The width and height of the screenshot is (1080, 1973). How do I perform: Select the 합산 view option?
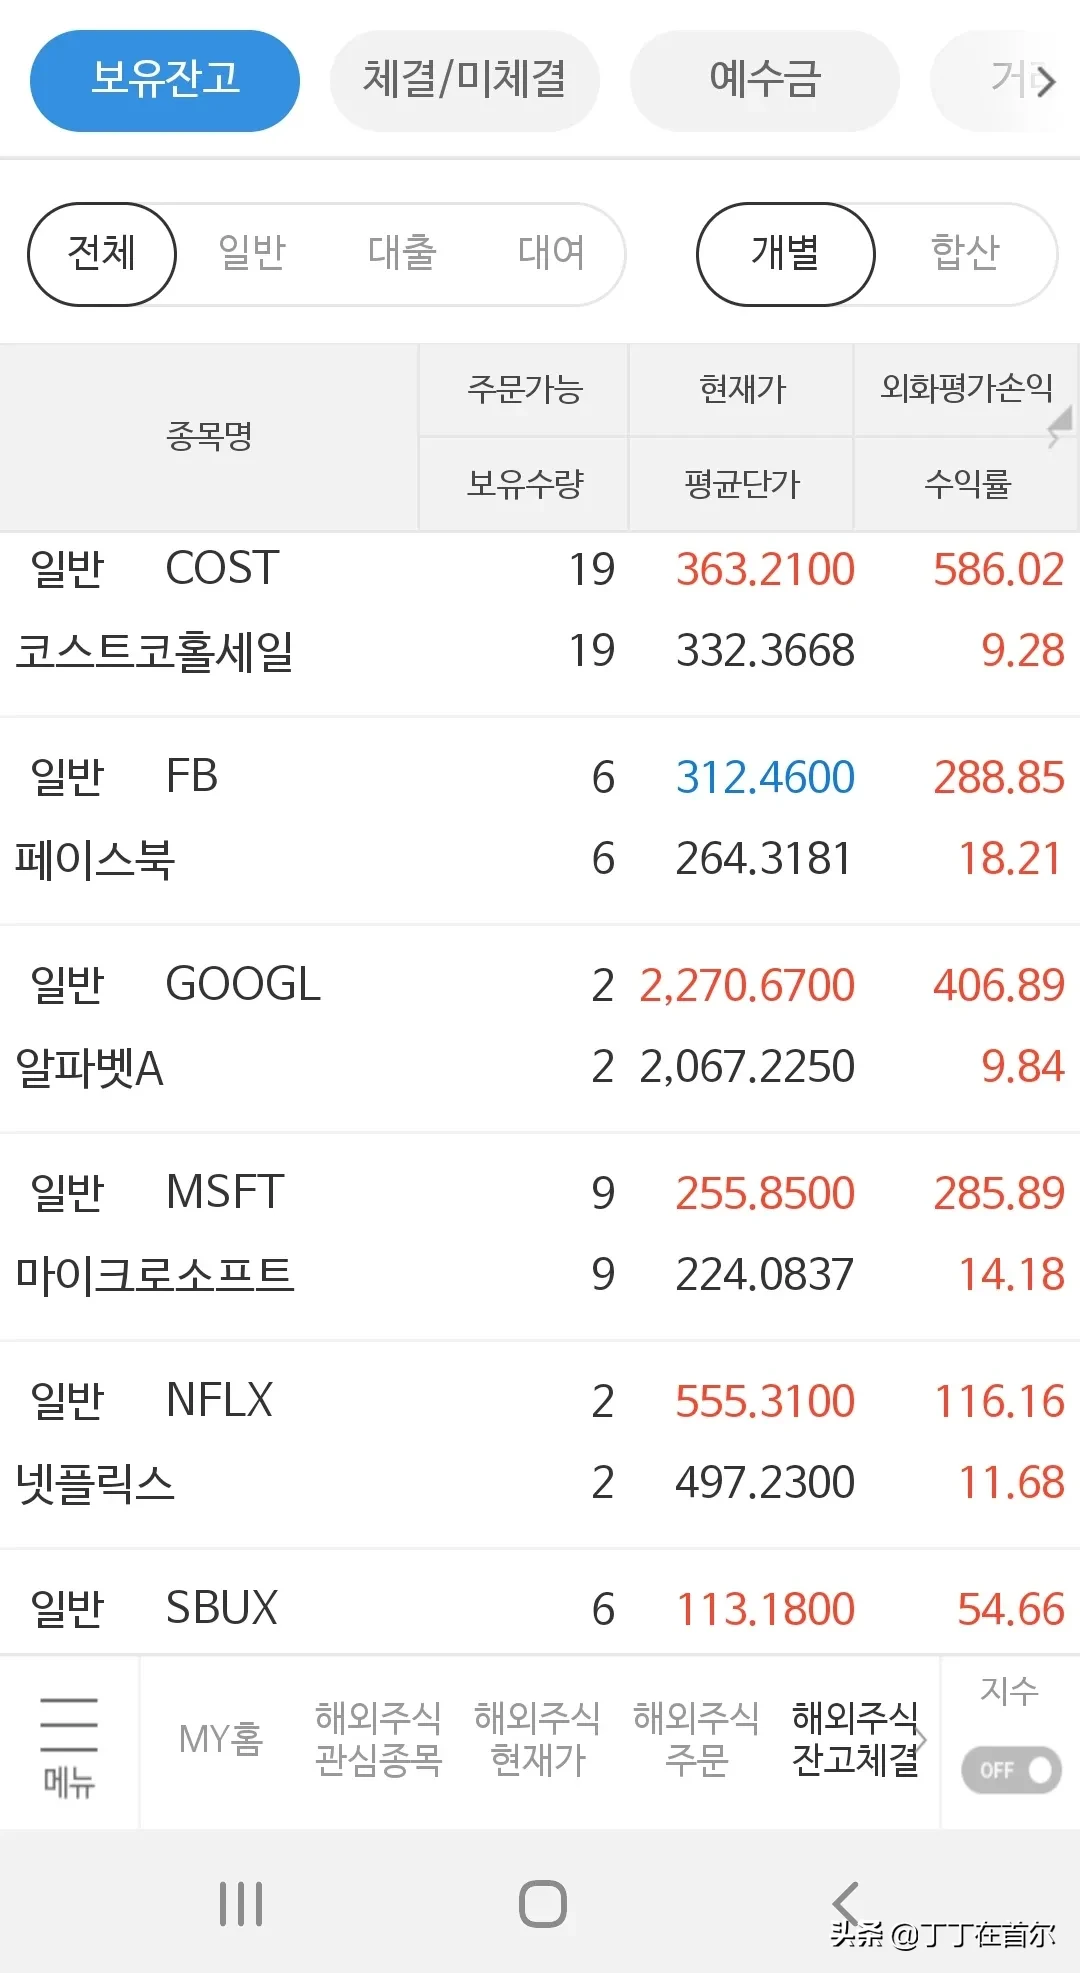click(965, 253)
